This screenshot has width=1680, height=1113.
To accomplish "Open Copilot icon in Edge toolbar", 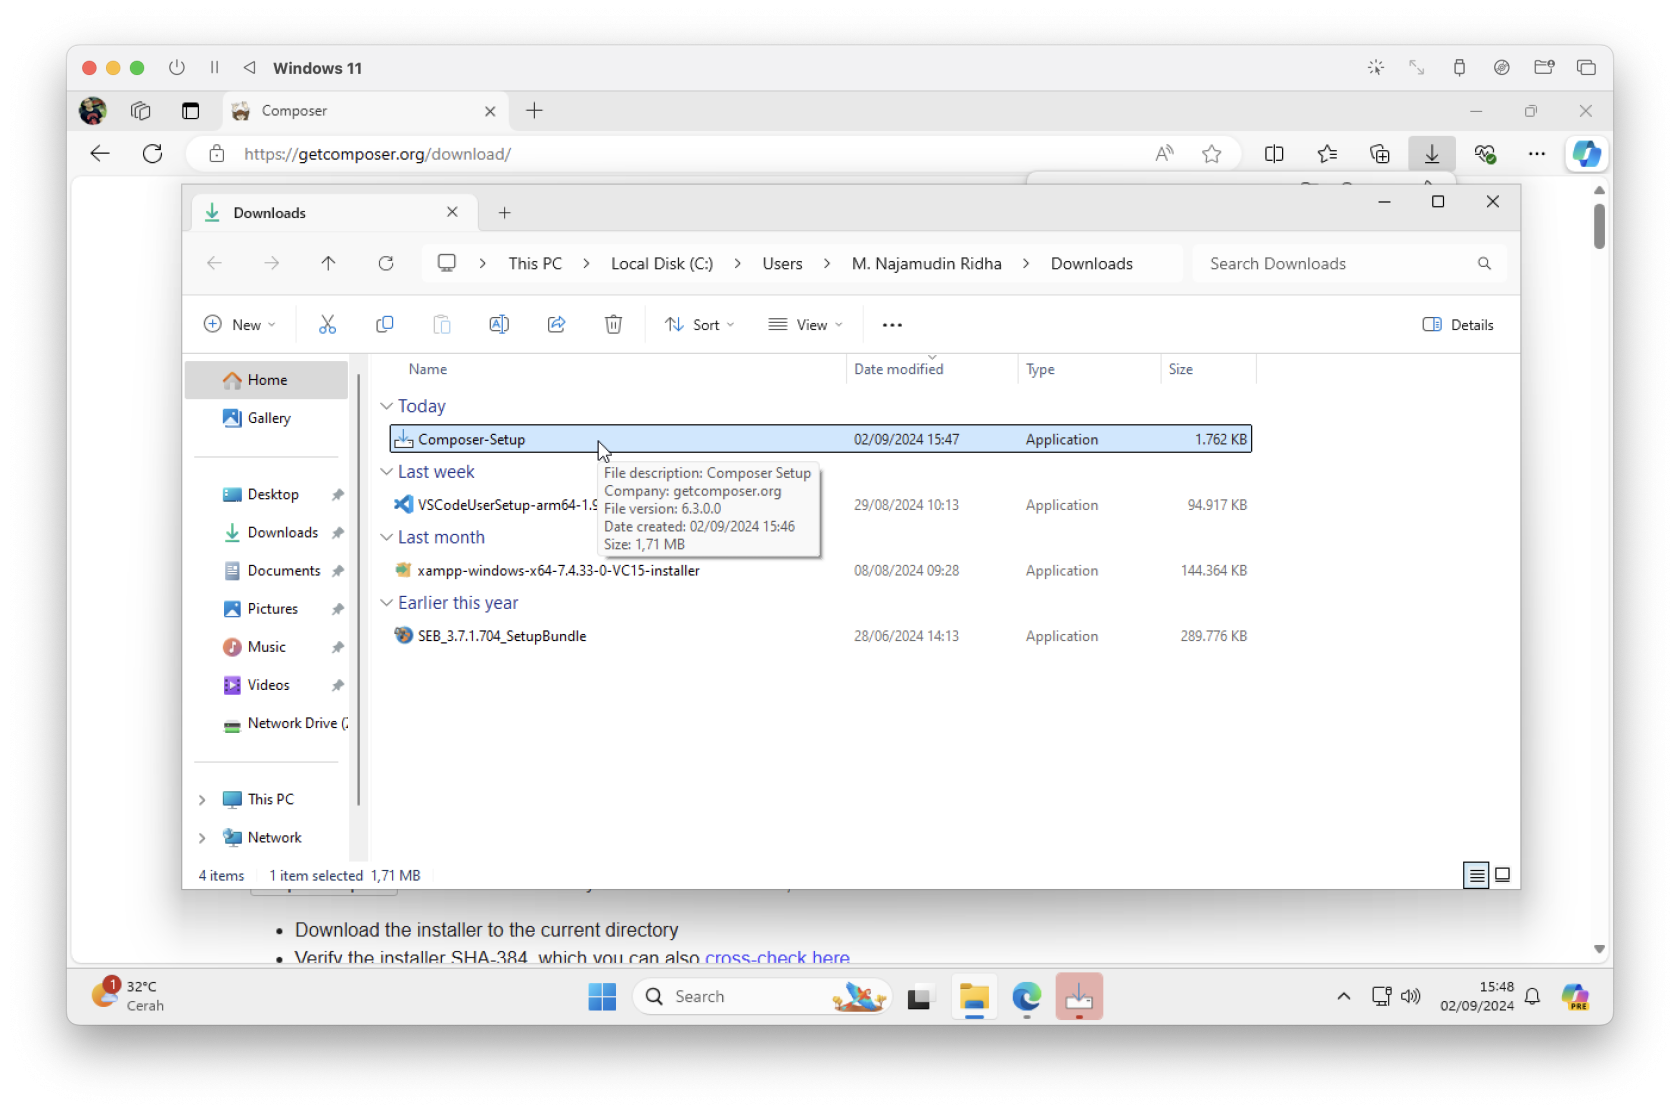I will (x=1586, y=154).
